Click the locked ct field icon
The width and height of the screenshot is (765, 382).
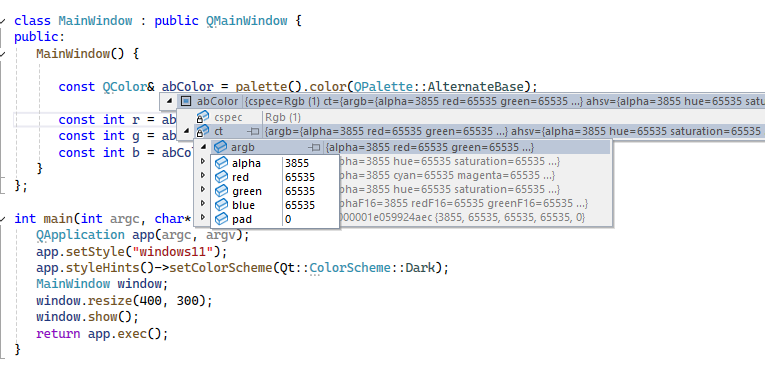(x=202, y=131)
